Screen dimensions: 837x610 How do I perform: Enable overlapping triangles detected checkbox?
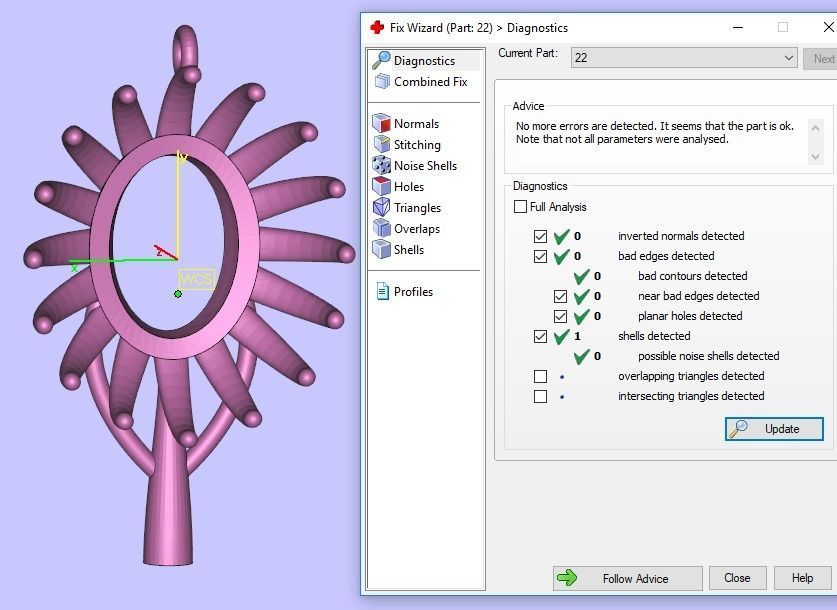point(540,376)
